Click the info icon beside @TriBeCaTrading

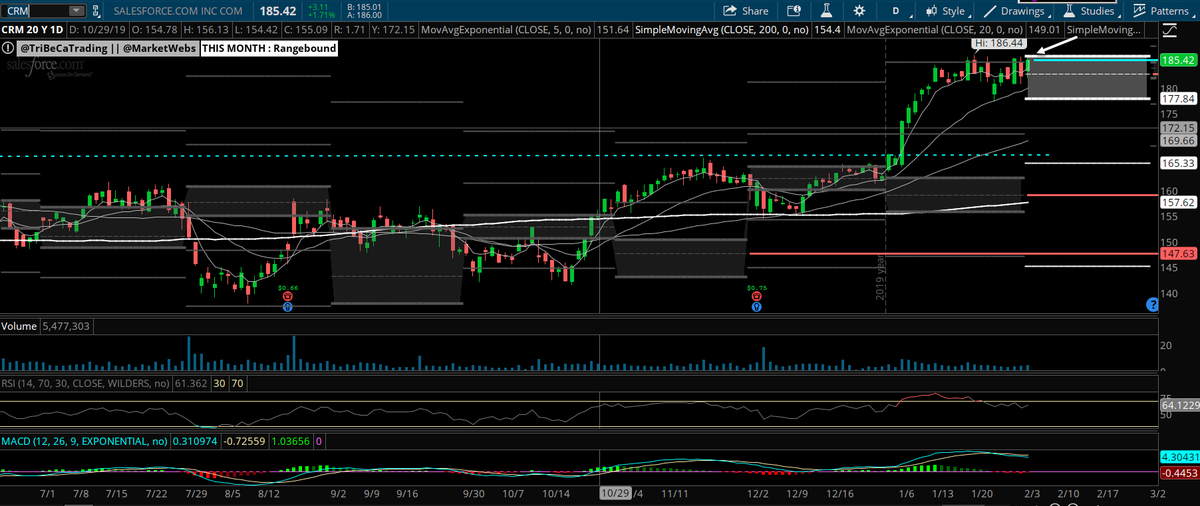(x=7, y=47)
